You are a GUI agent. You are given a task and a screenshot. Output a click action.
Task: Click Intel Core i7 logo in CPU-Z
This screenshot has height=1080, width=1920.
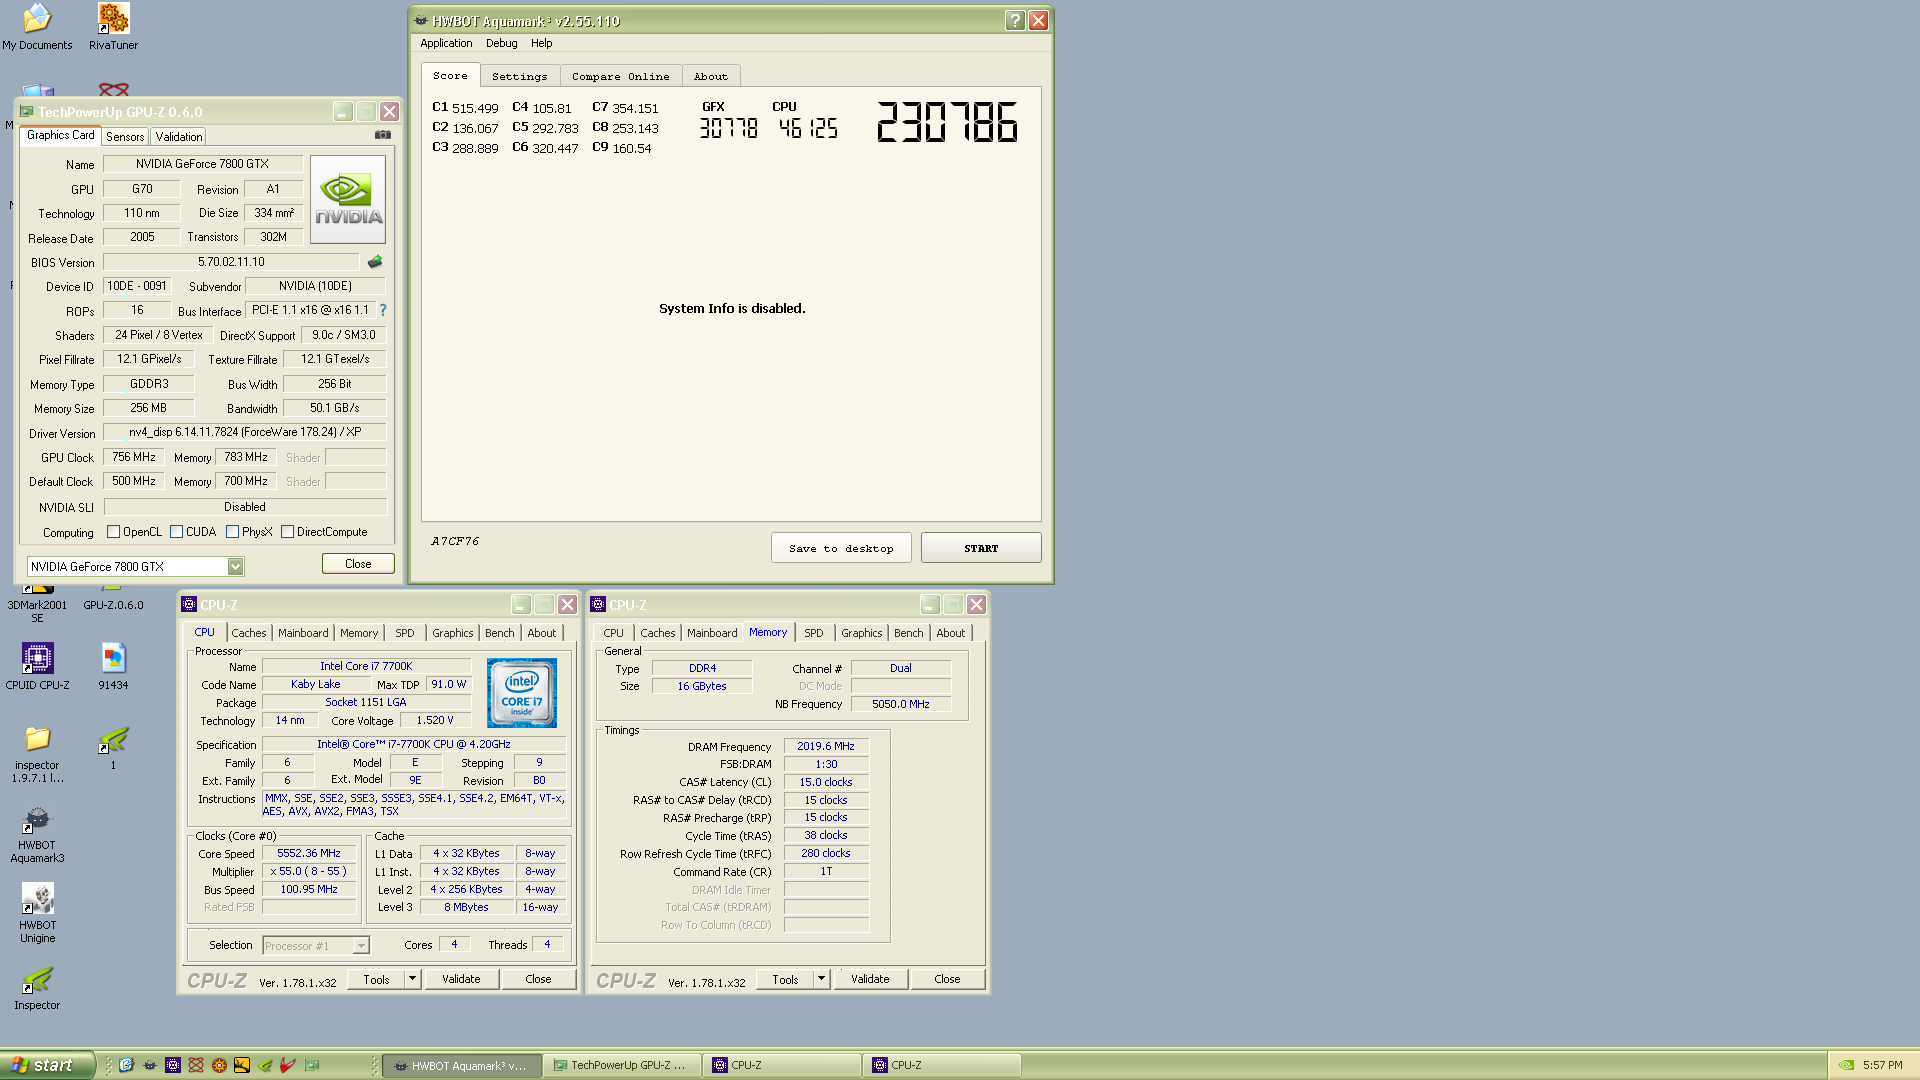[522, 693]
